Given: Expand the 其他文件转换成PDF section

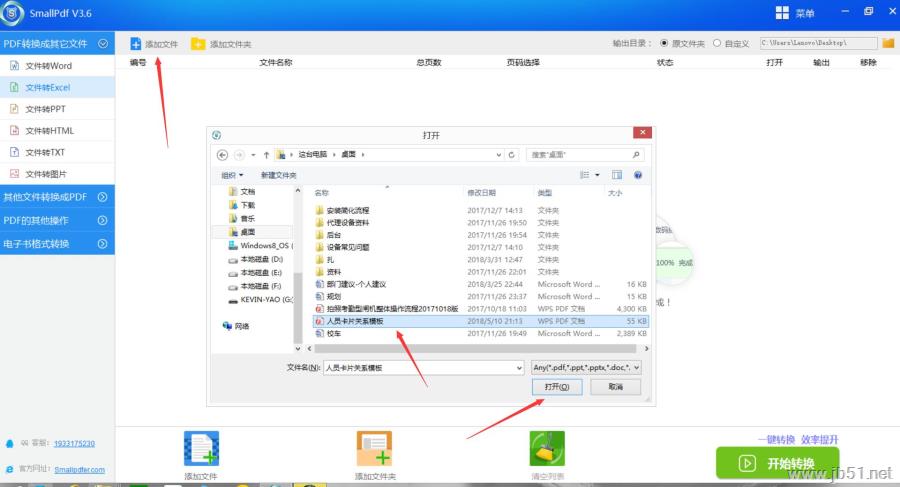Looking at the screenshot, I should [103, 197].
